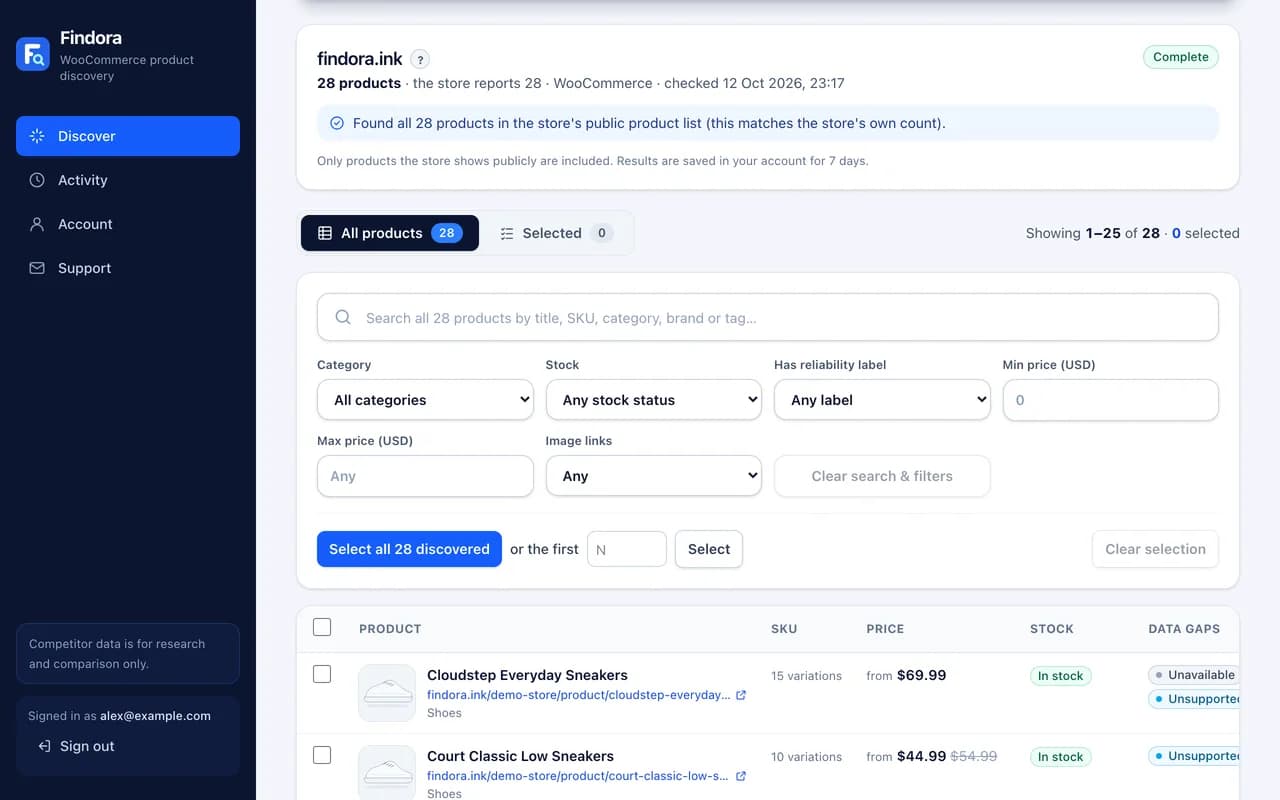The width and height of the screenshot is (1280, 800).
Task: Open the Image links dropdown
Action: (654, 476)
